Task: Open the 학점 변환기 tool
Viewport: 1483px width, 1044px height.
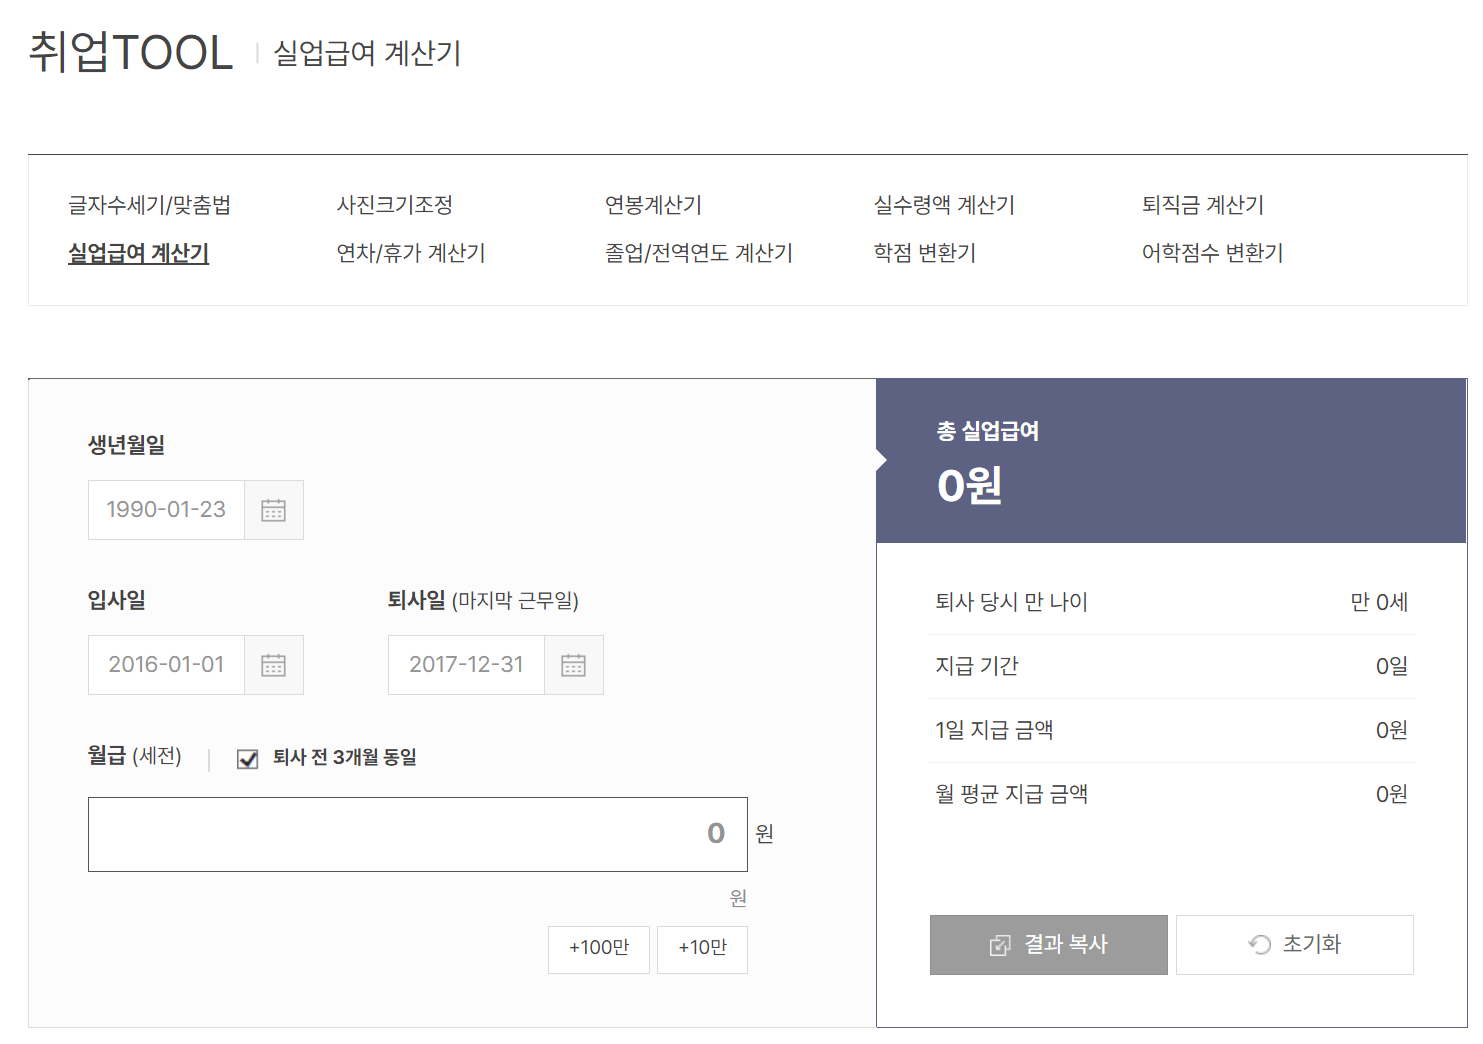Action: pyautogui.click(x=925, y=253)
